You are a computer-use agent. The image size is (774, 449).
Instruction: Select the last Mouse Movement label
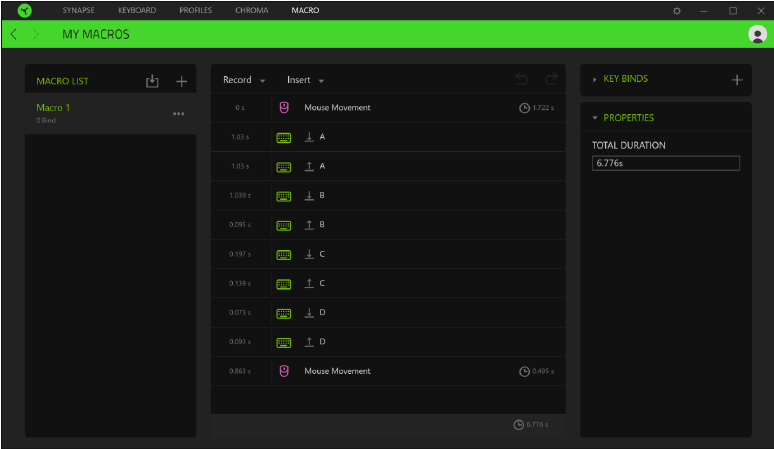pos(337,371)
